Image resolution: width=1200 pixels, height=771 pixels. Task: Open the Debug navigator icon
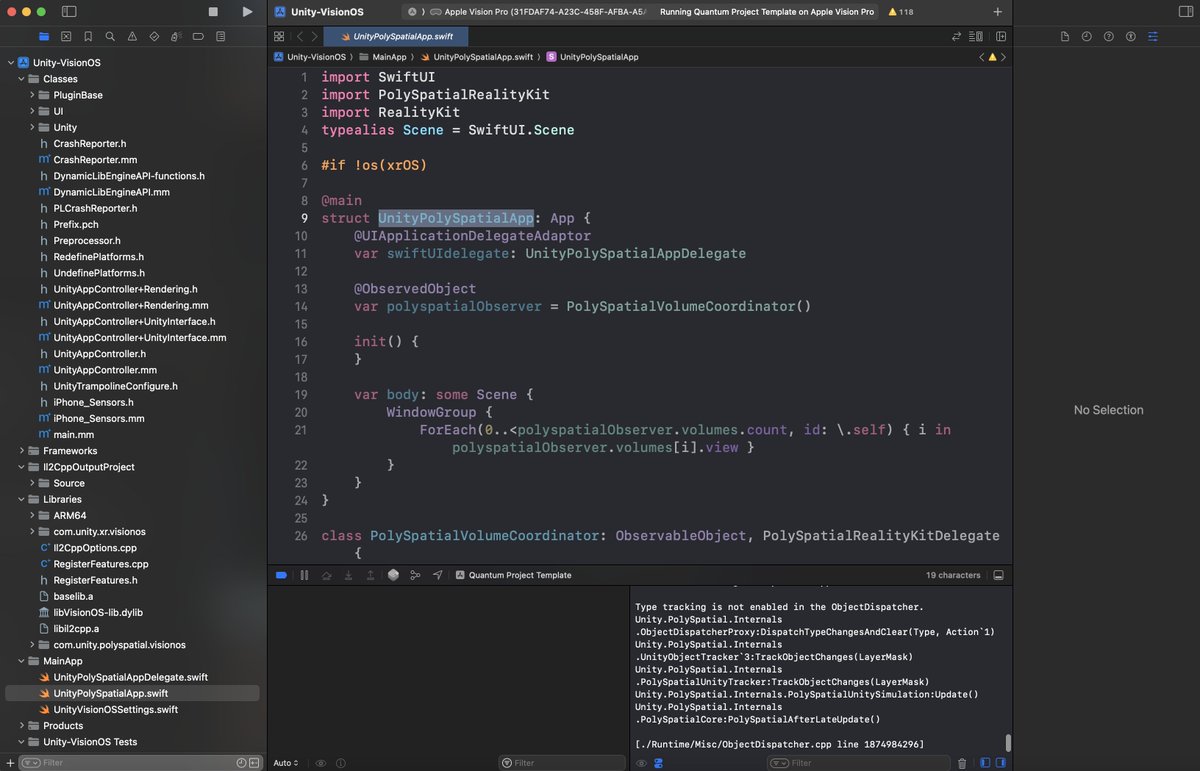tap(176, 36)
